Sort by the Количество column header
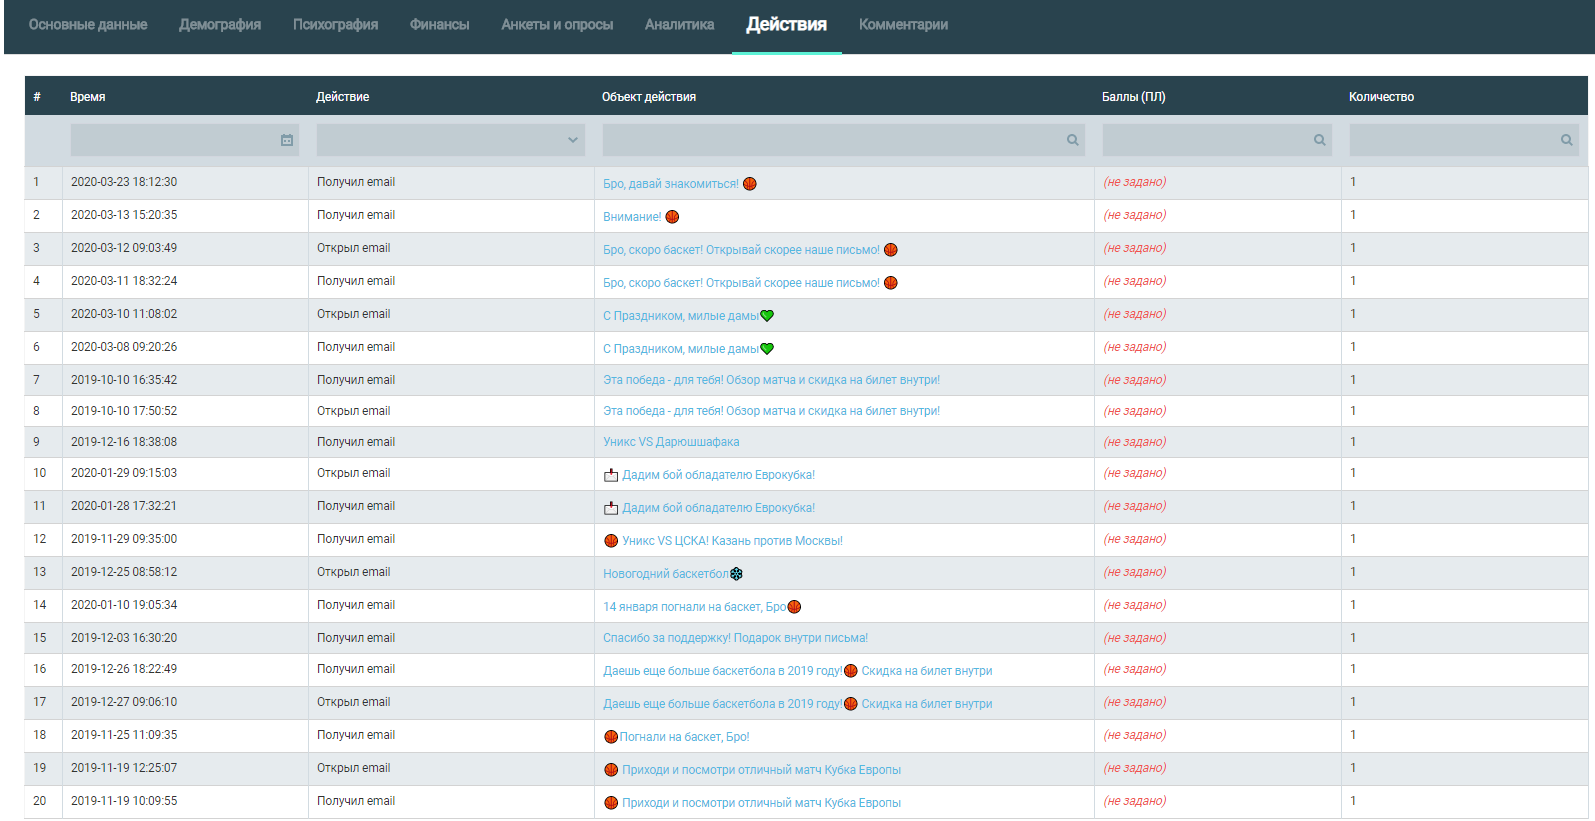 1381,97
